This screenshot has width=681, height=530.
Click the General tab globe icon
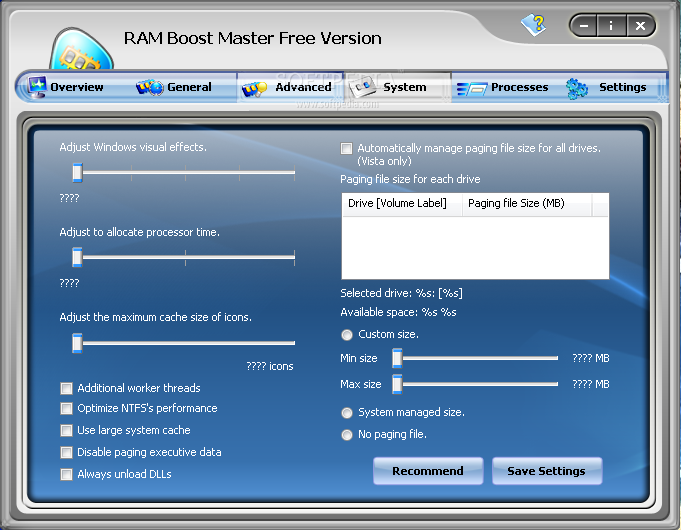pyautogui.click(x=150, y=87)
